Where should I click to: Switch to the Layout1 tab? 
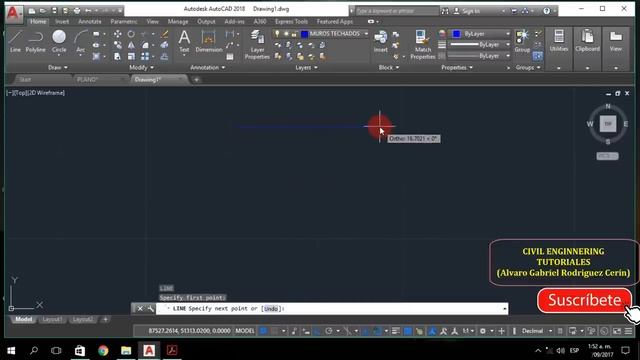pyautogui.click(x=52, y=319)
